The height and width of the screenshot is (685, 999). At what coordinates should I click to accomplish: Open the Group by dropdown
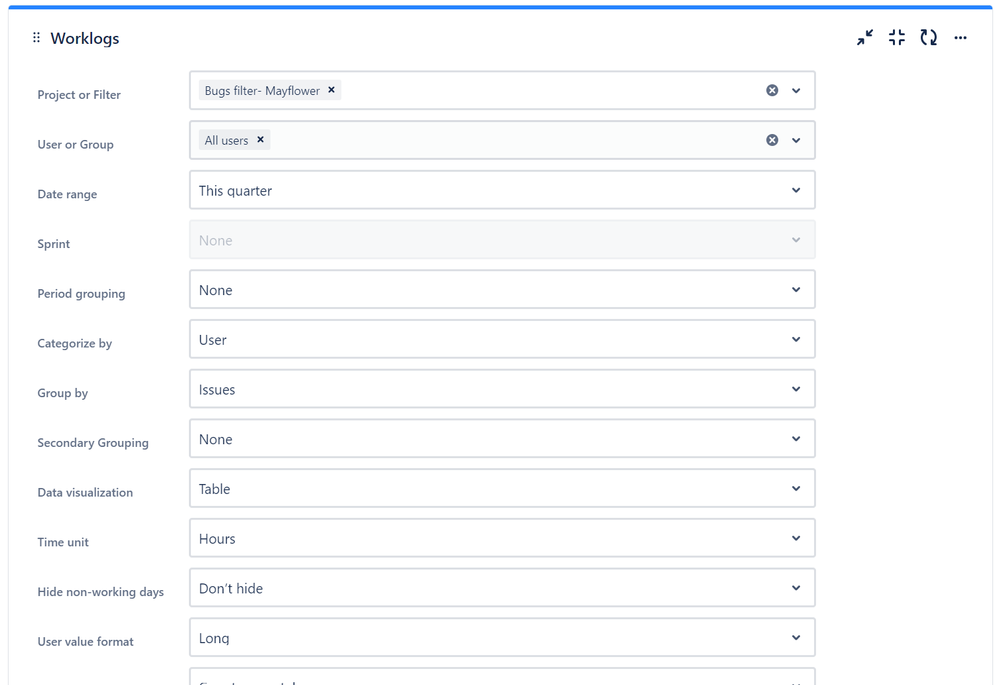501,389
